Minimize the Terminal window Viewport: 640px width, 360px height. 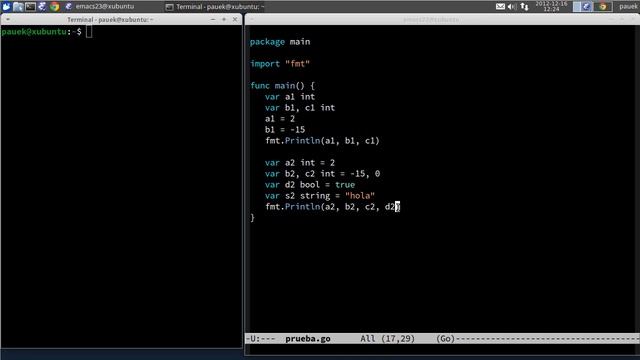pyautogui.click(x=213, y=19)
